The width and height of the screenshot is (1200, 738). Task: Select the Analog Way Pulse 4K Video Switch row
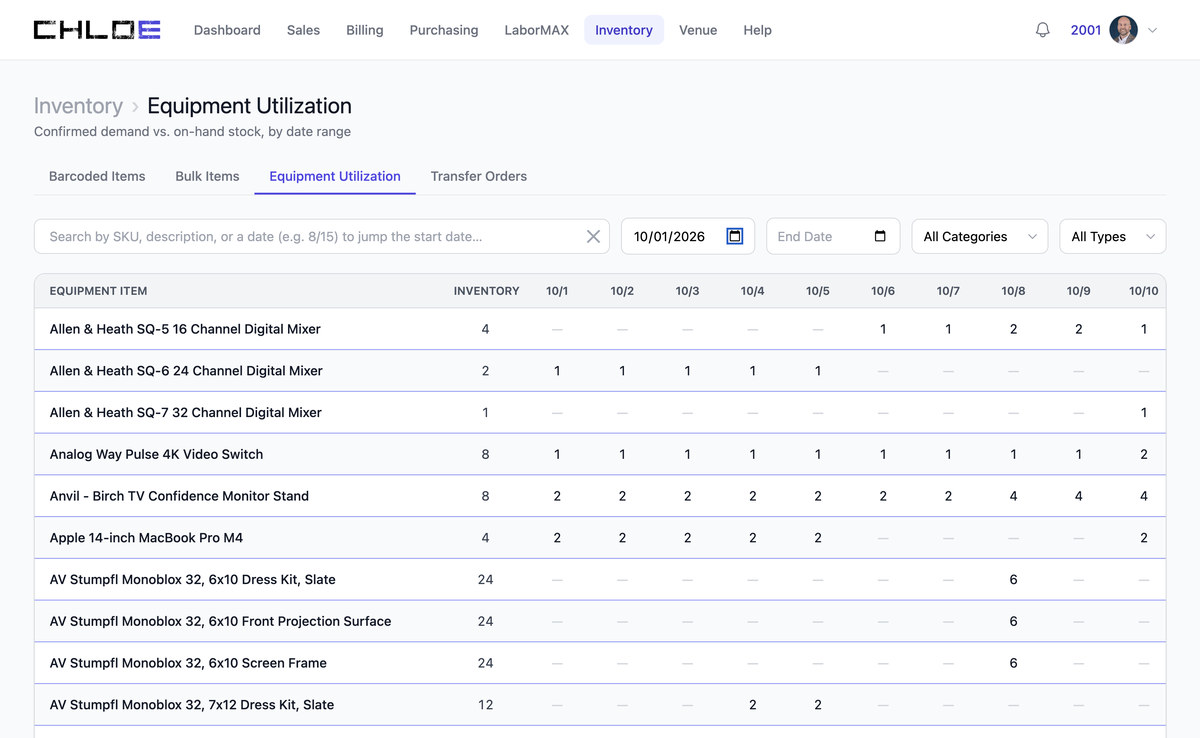[600, 454]
